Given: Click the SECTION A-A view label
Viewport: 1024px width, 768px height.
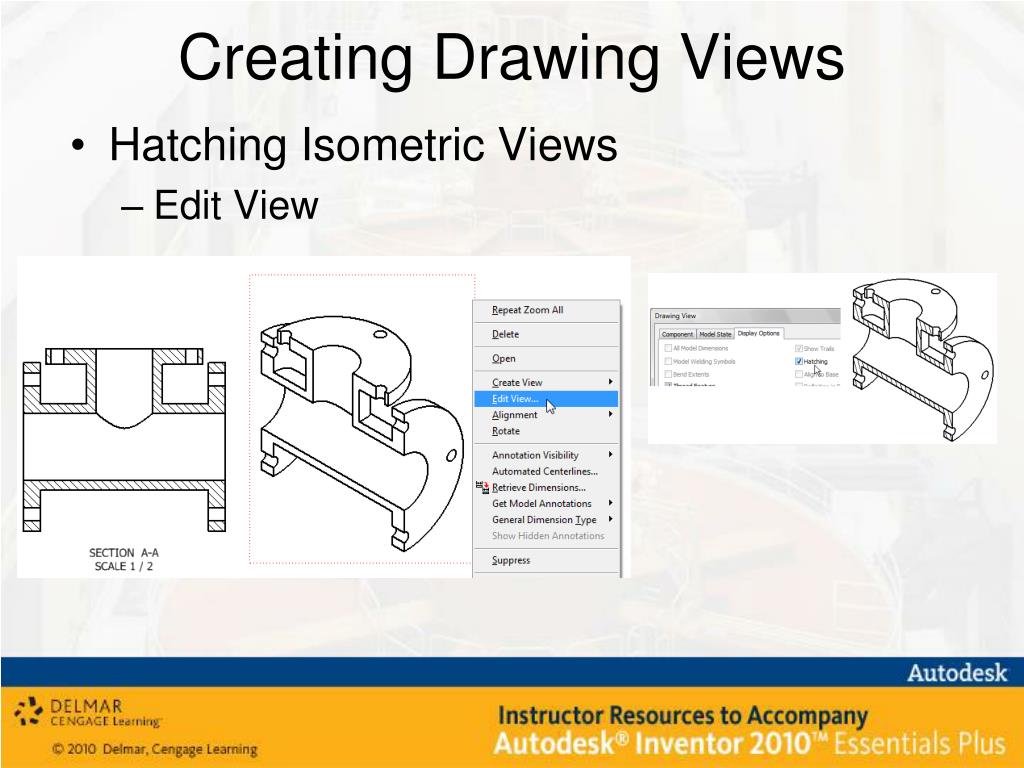Looking at the screenshot, I should click(123, 552).
